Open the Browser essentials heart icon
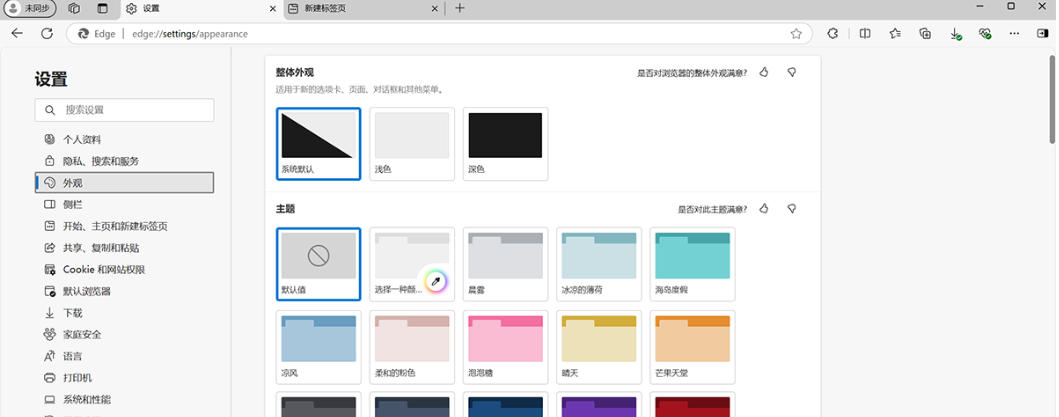The height and width of the screenshot is (417, 1059). [x=985, y=33]
